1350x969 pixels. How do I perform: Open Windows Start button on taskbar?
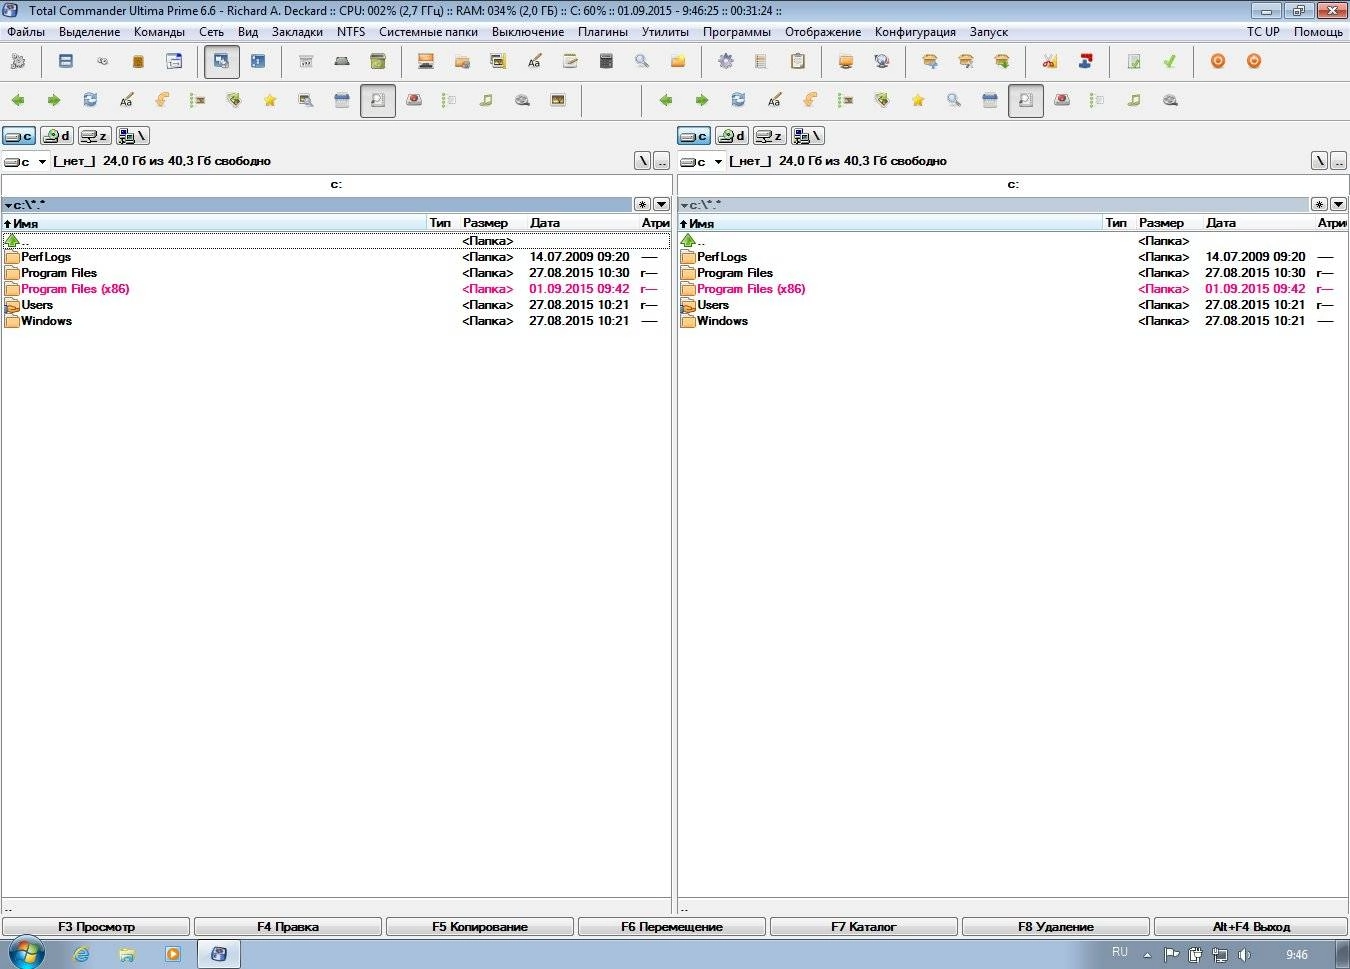coord(25,953)
